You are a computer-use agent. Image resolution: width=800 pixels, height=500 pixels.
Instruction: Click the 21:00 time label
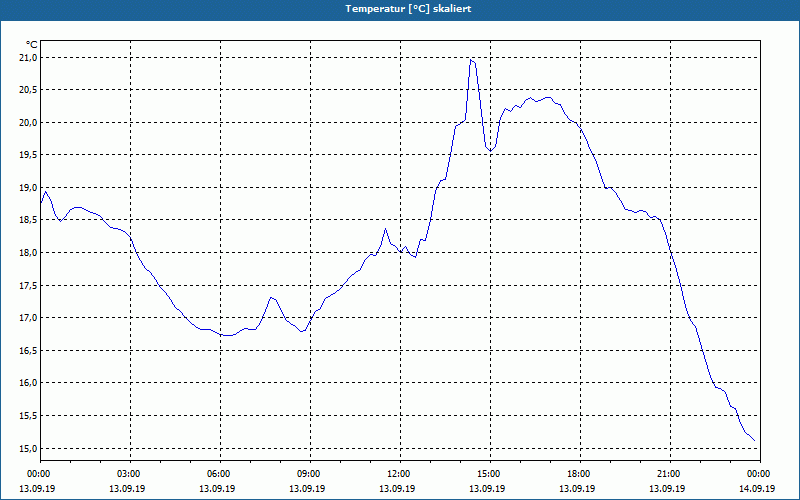pyautogui.click(x=670, y=474)
